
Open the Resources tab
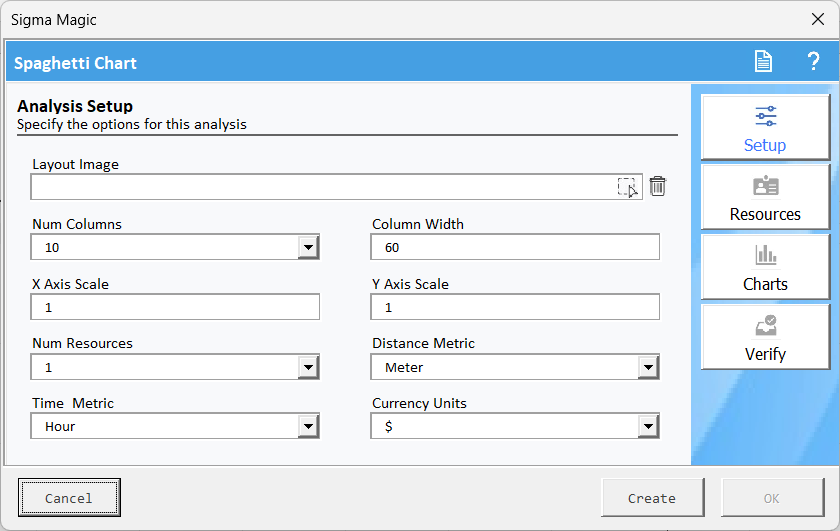coord(765,198)
